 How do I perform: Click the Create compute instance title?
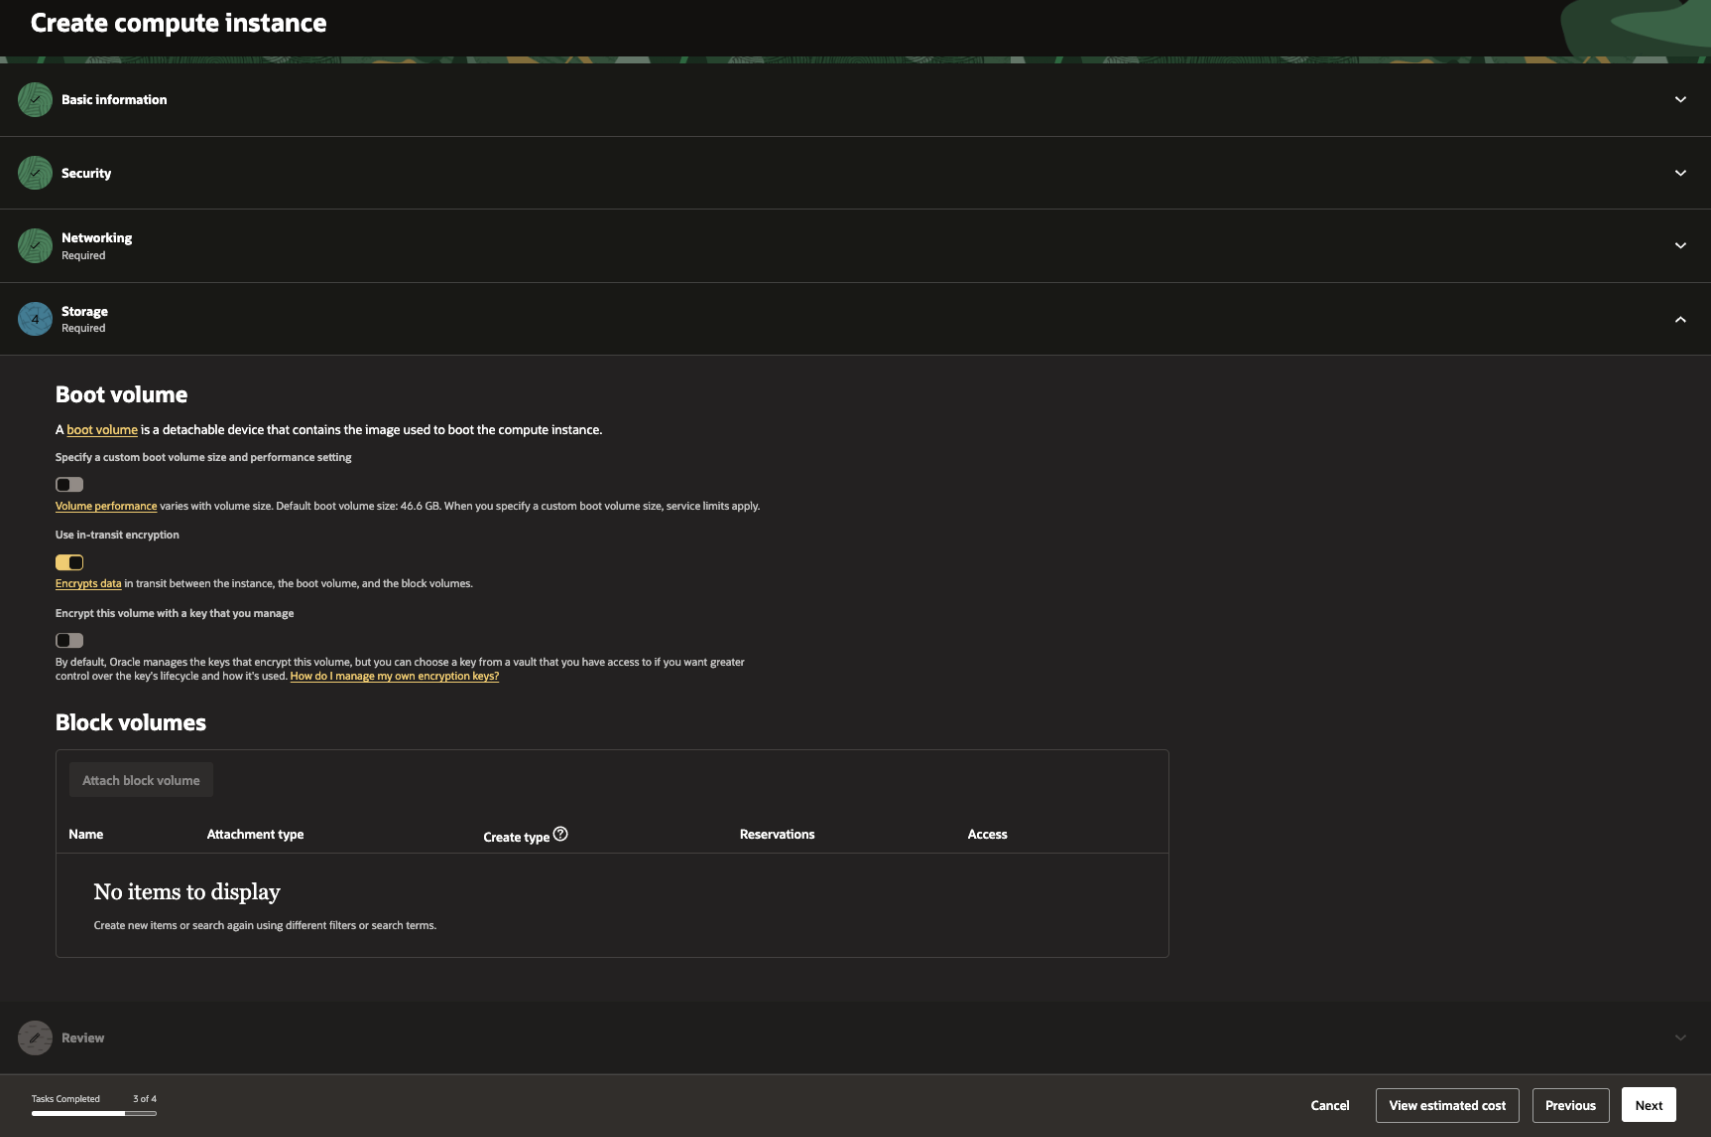[x=179, y=23]
